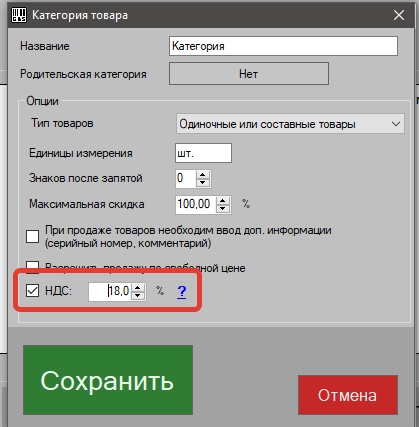
Task: Increase decimal places using up arrow
Action: coord(203,175)
